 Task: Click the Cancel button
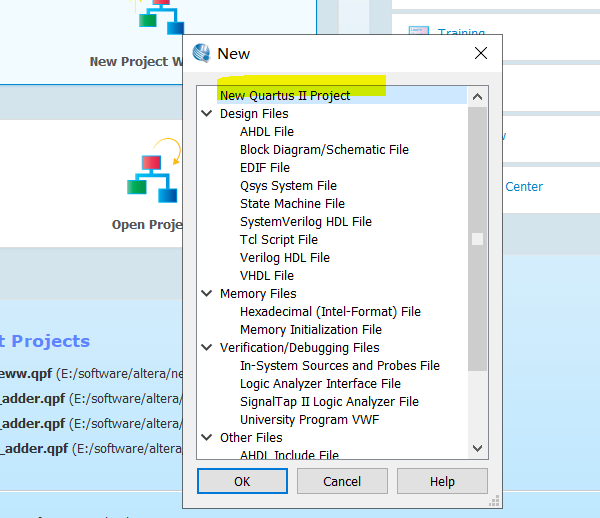coord(342,481)
